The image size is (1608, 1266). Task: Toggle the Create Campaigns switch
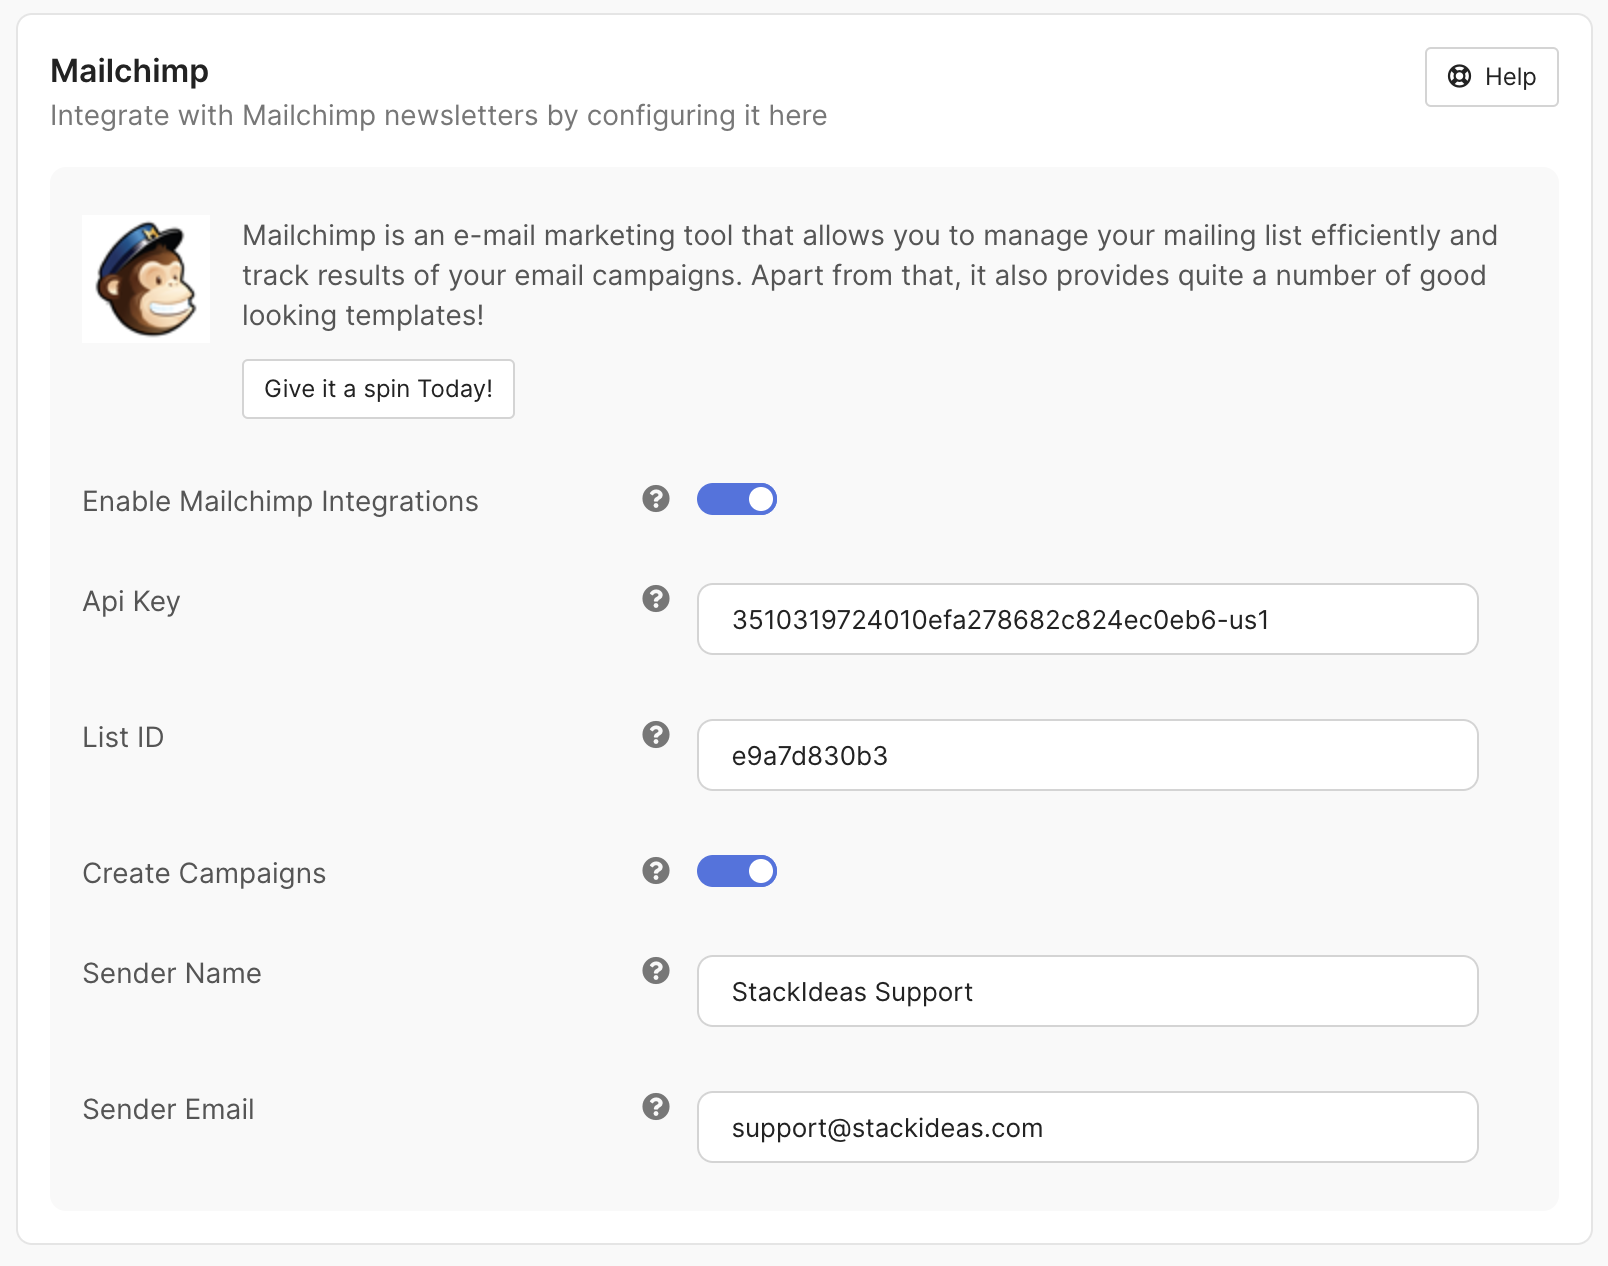click(737, 871)
